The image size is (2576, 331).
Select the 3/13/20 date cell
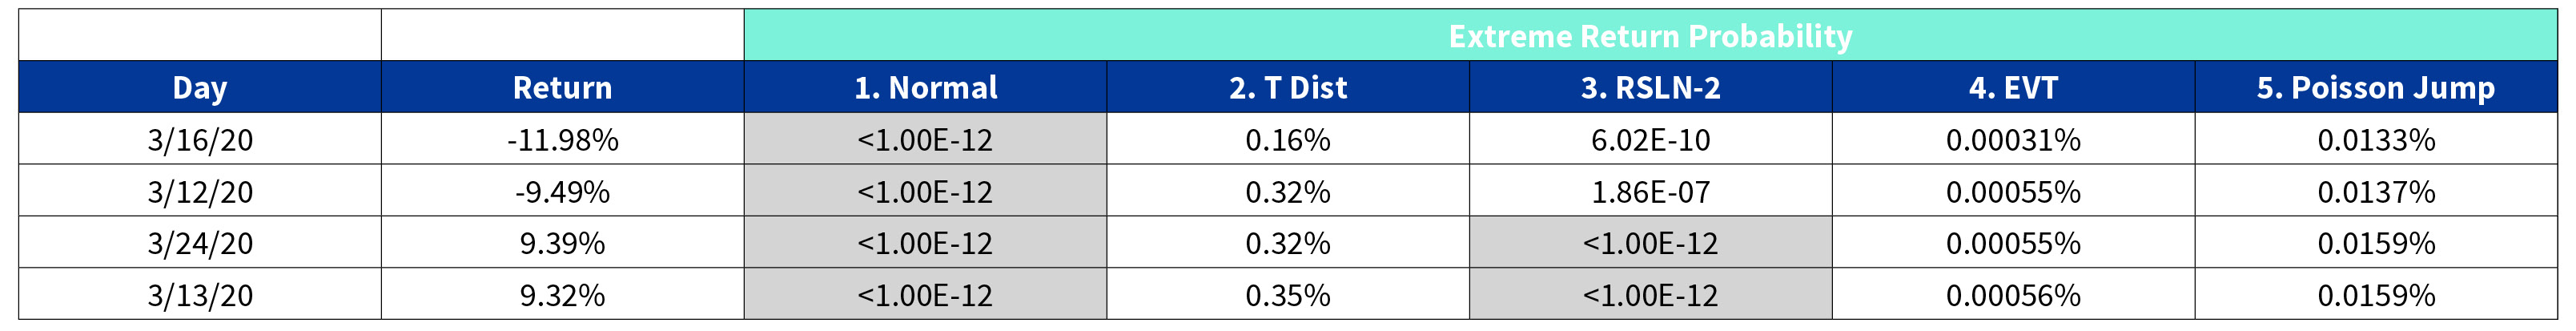point(200,295)
